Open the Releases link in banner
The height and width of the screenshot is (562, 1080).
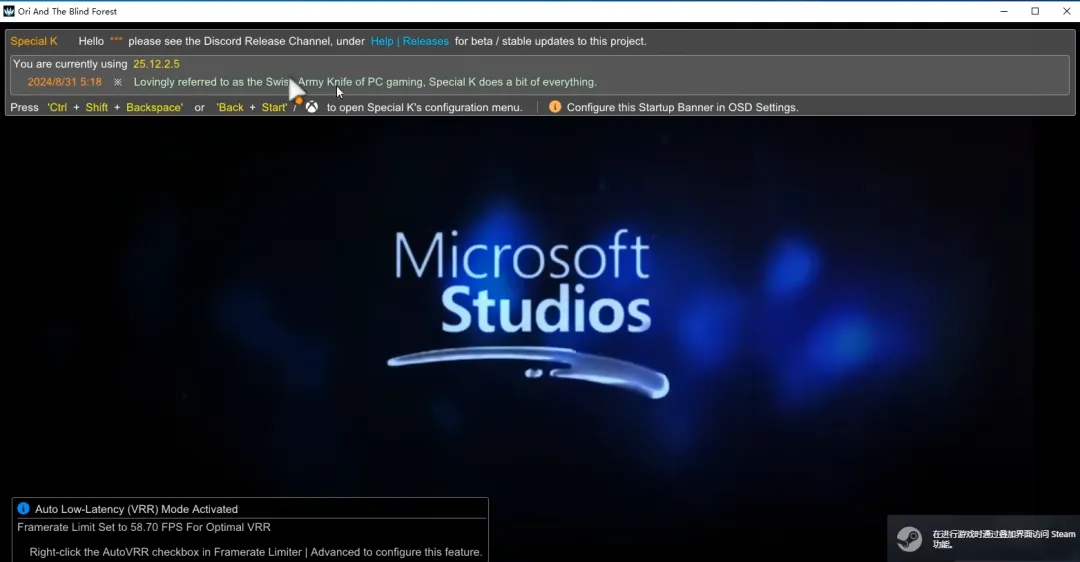tap(426, 41)
